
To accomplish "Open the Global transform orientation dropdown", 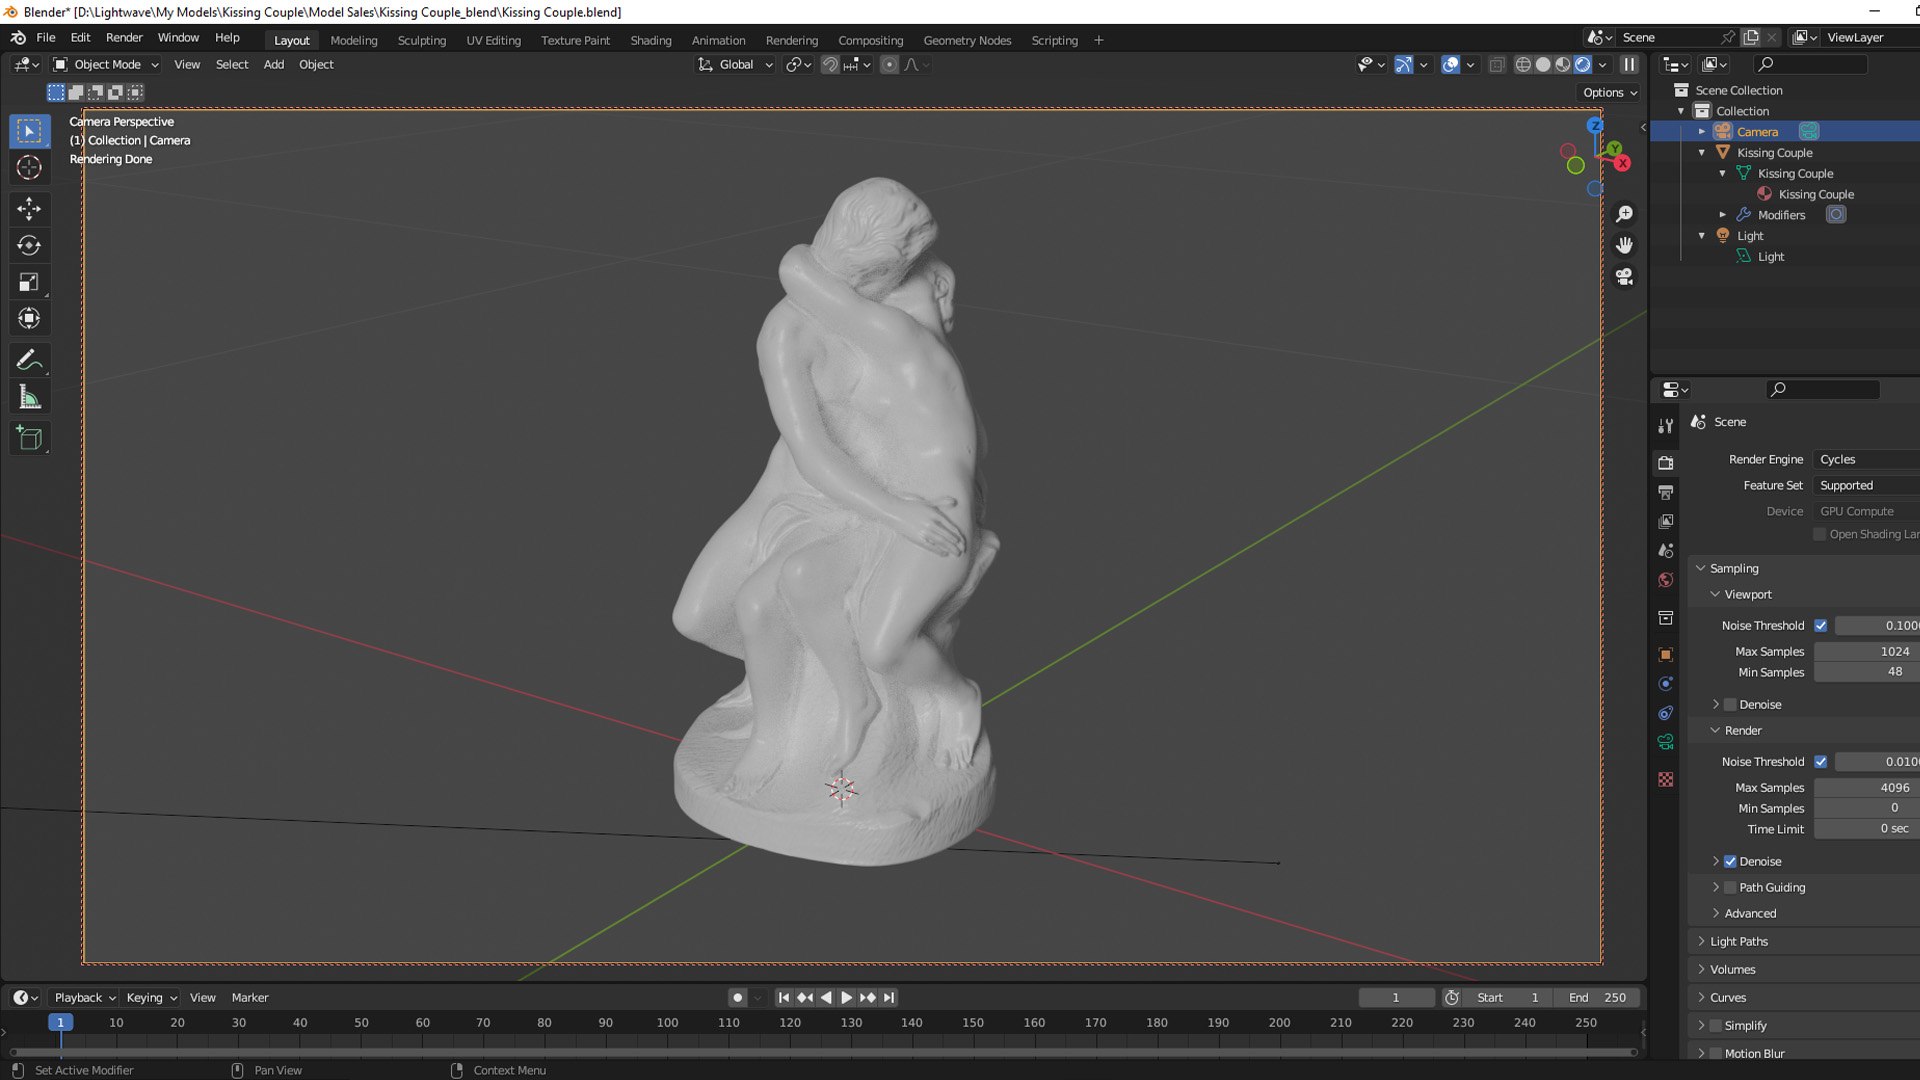I will point(735,64).
